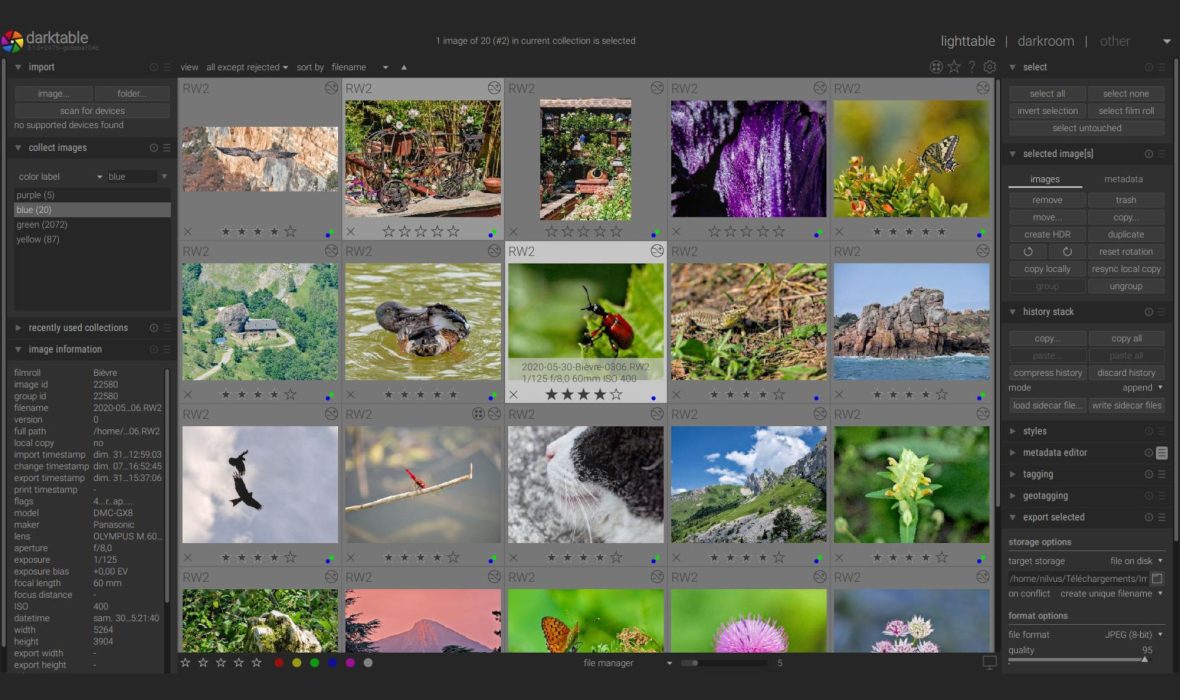Reverse the sort order with the triangle toggle
This screenshot has height=700, width=1180.
click(x=404, y=67)
